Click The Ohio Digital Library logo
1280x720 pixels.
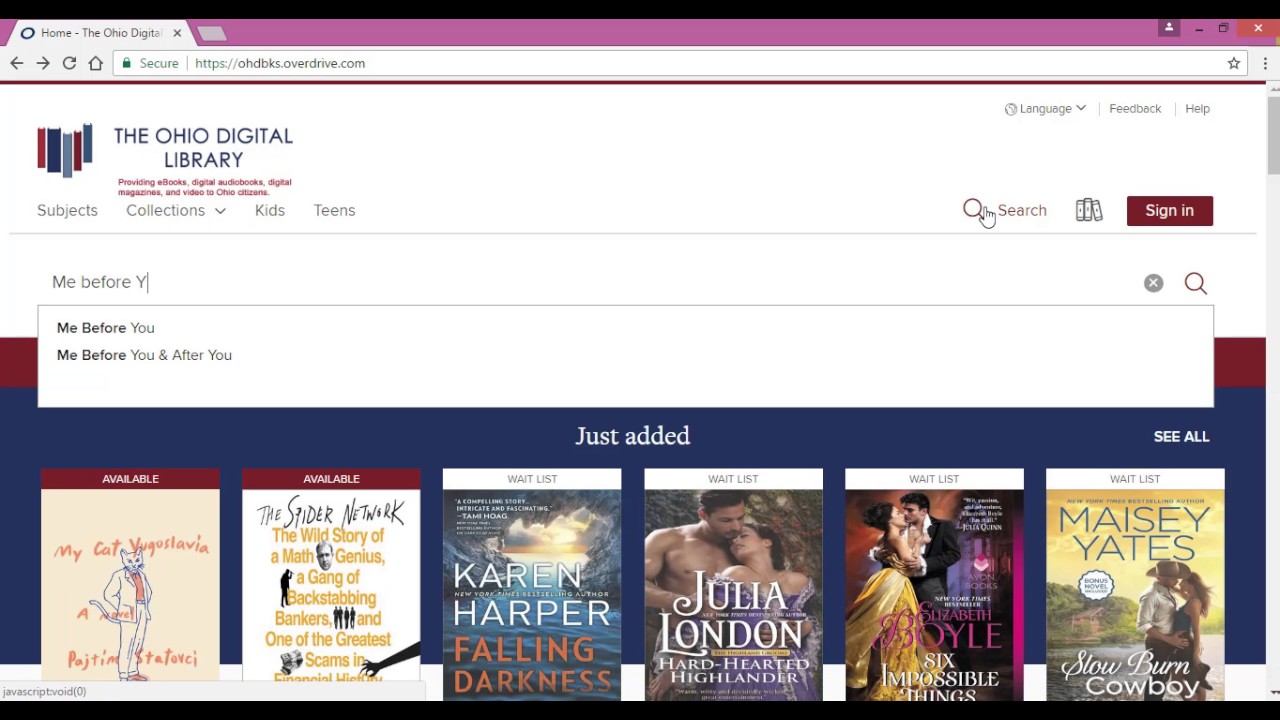tap(165, 159)
